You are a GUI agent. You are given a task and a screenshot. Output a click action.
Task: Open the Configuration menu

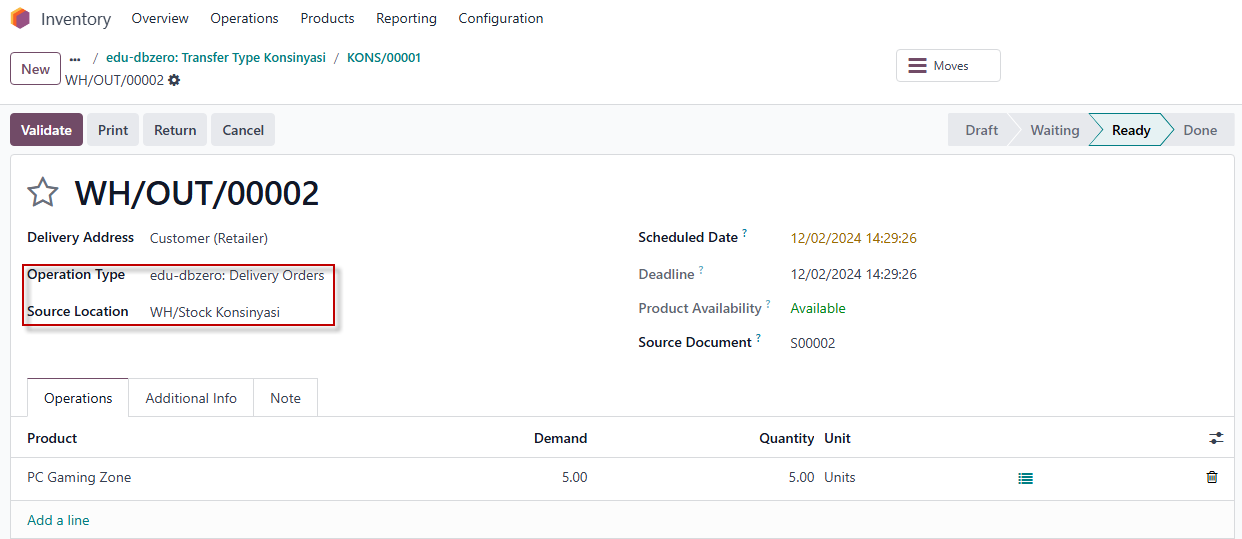click(x=501, y=18)
